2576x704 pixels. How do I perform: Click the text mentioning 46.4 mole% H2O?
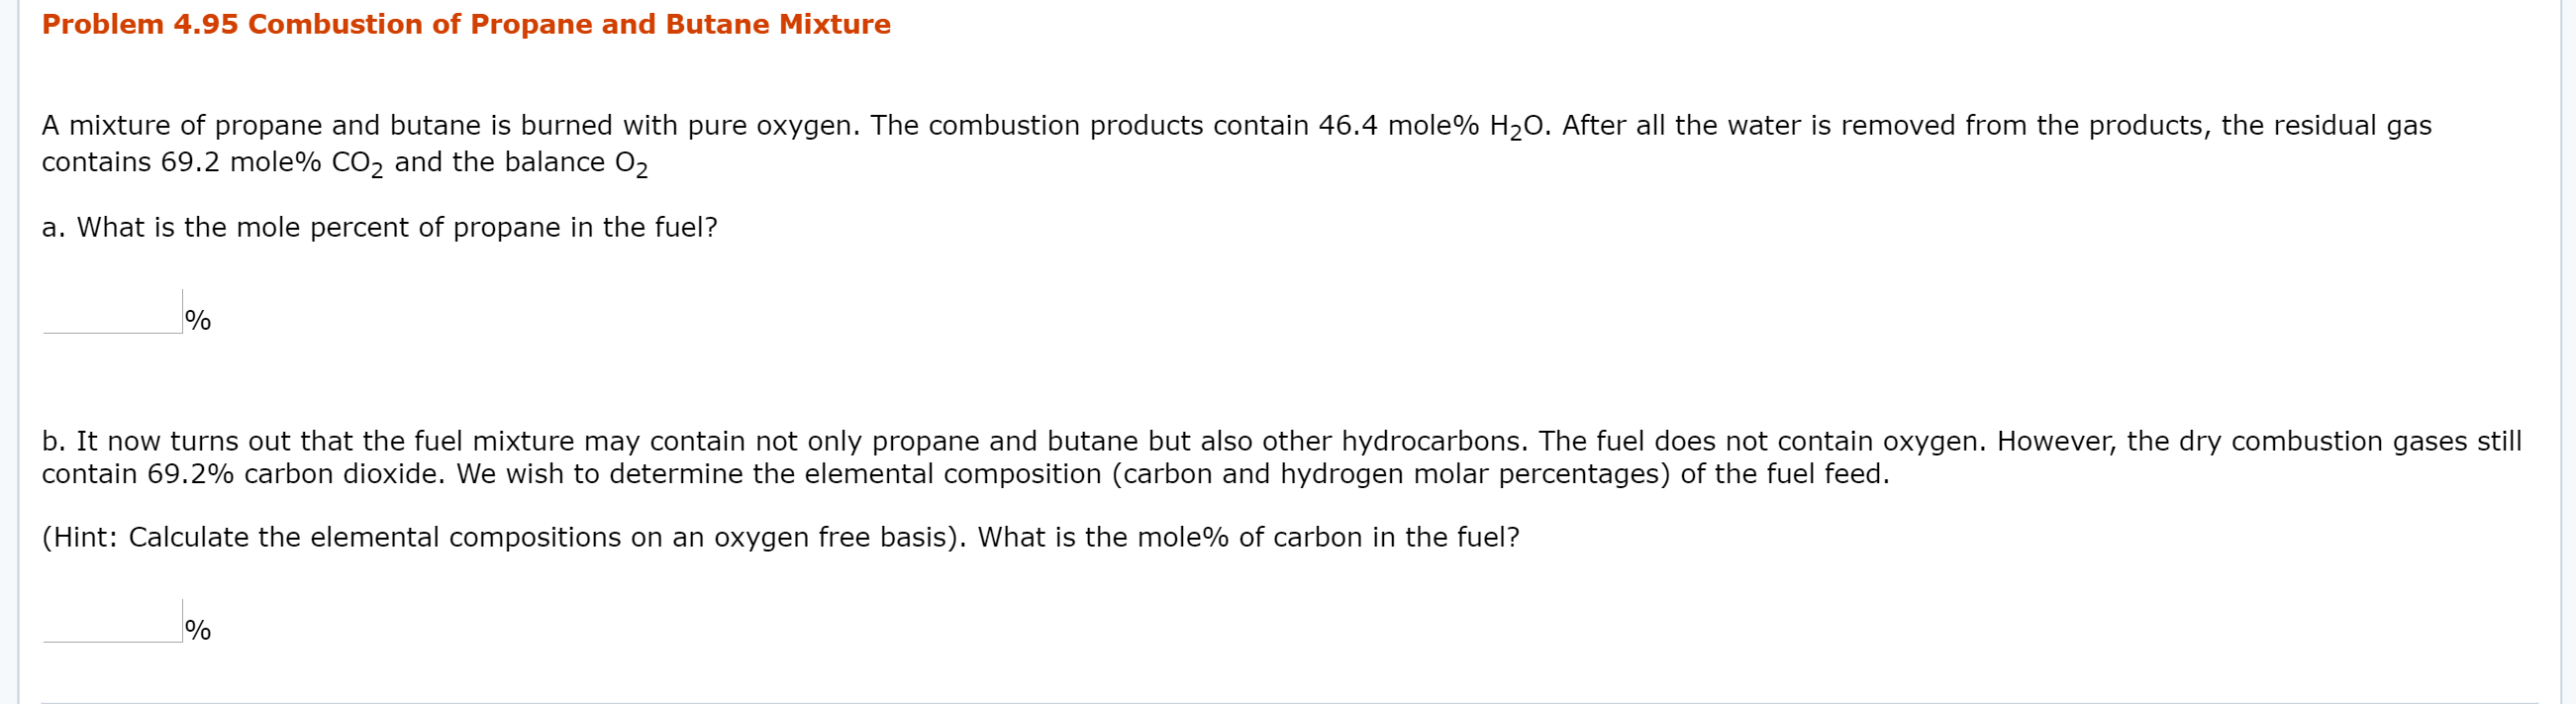pos(1430,126)
